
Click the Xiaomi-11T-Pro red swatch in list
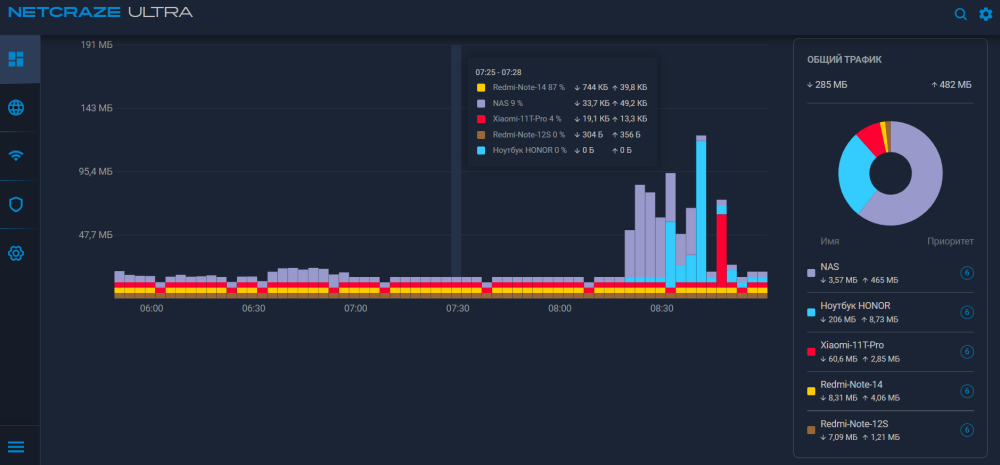[x=811, y=351]
